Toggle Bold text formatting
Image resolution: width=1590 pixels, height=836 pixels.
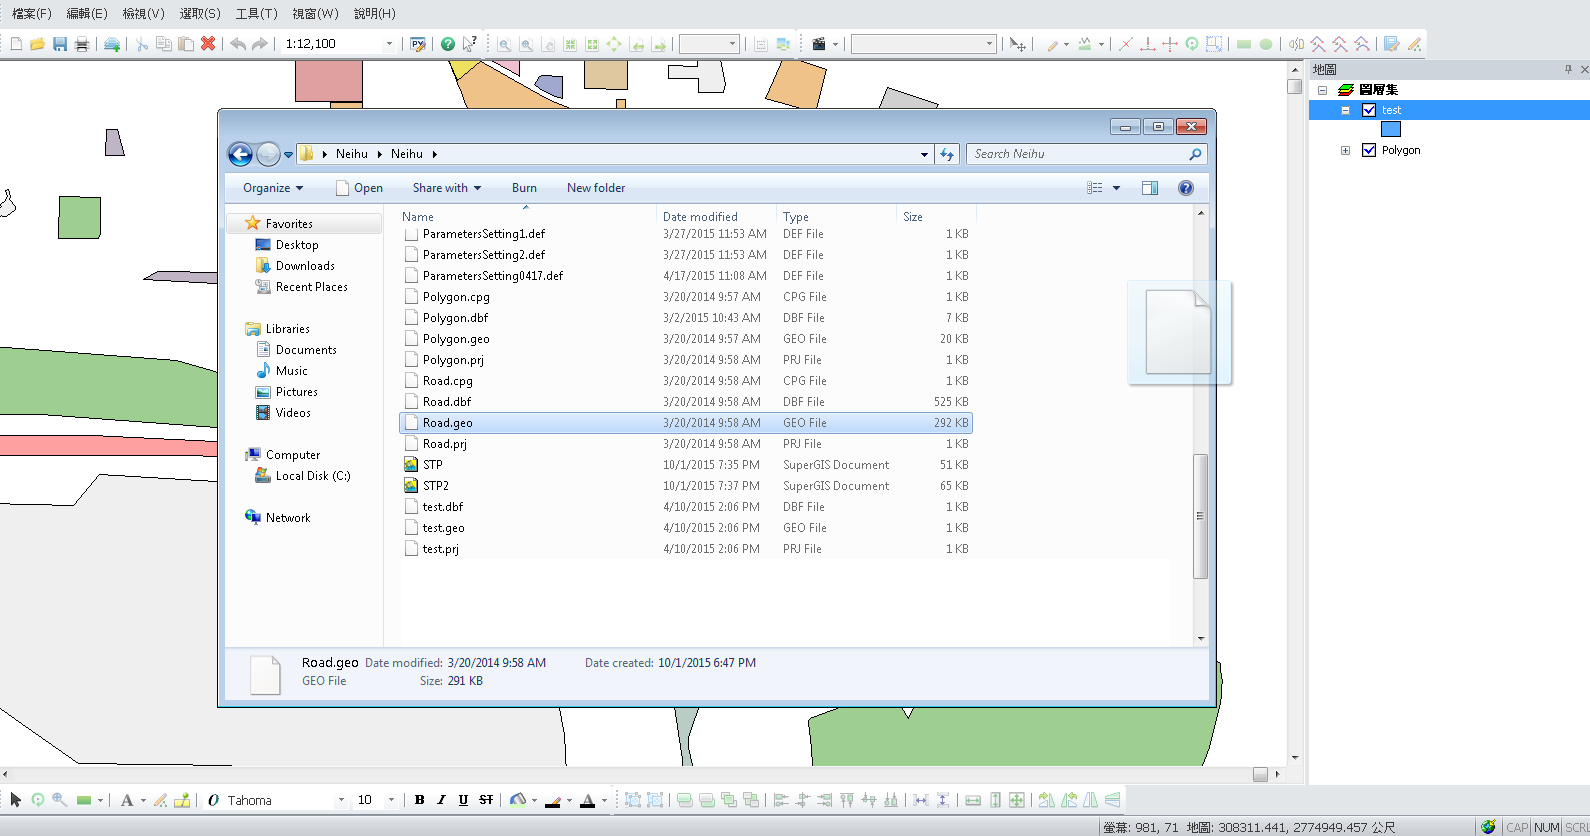click(x=420, y=800)
